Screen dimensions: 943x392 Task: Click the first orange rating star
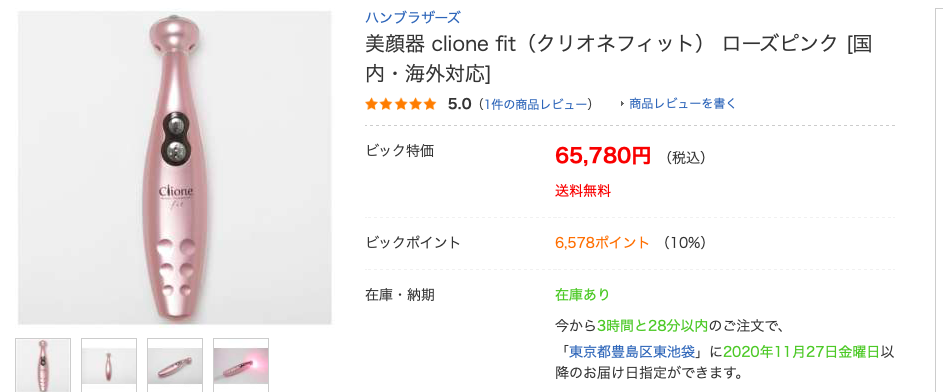pos(371,104)
